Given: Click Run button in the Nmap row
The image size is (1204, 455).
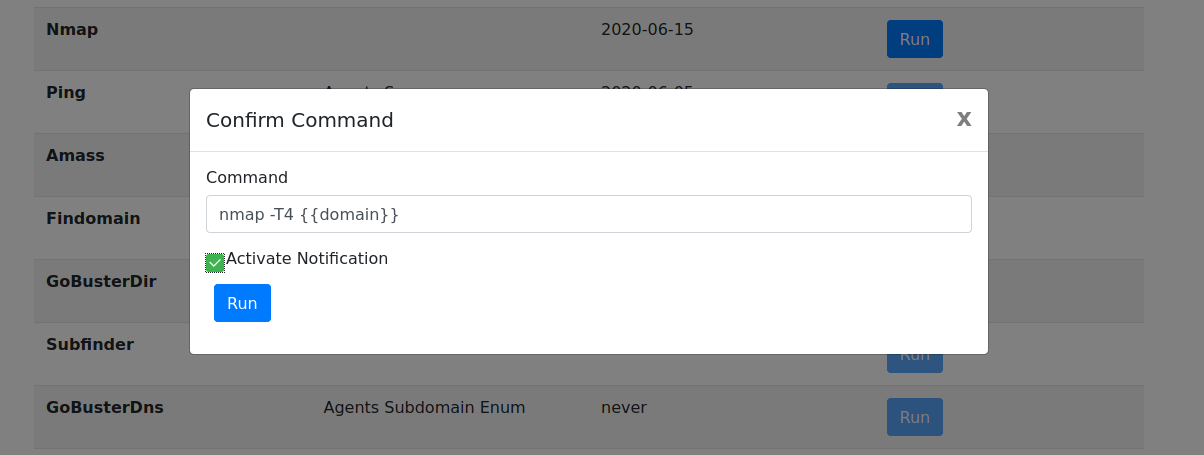Looking at the screenshot, I should pyautogui.click(x=914, y=39).
